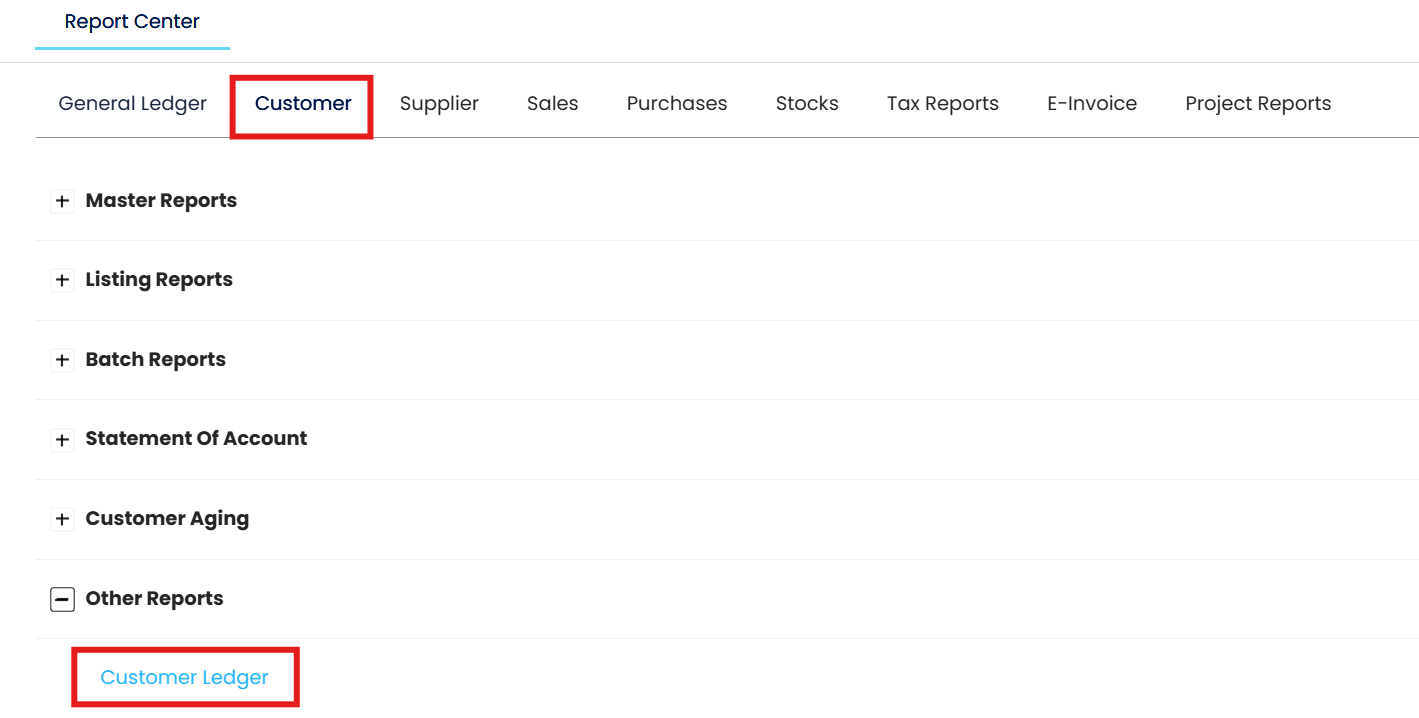Switch to the Purchases tab

tap(677, 103)
